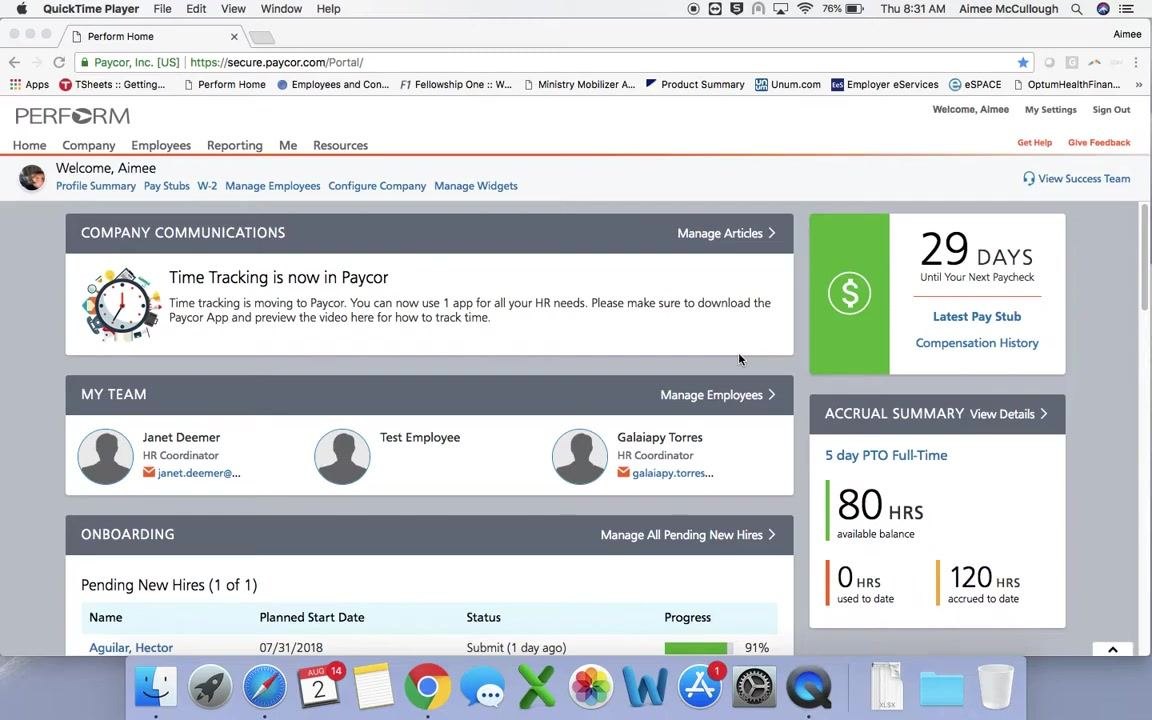This screenshot has width=1152, height=720.
Task: Open Accrual Summary View Details
Action: point(1008,414)
